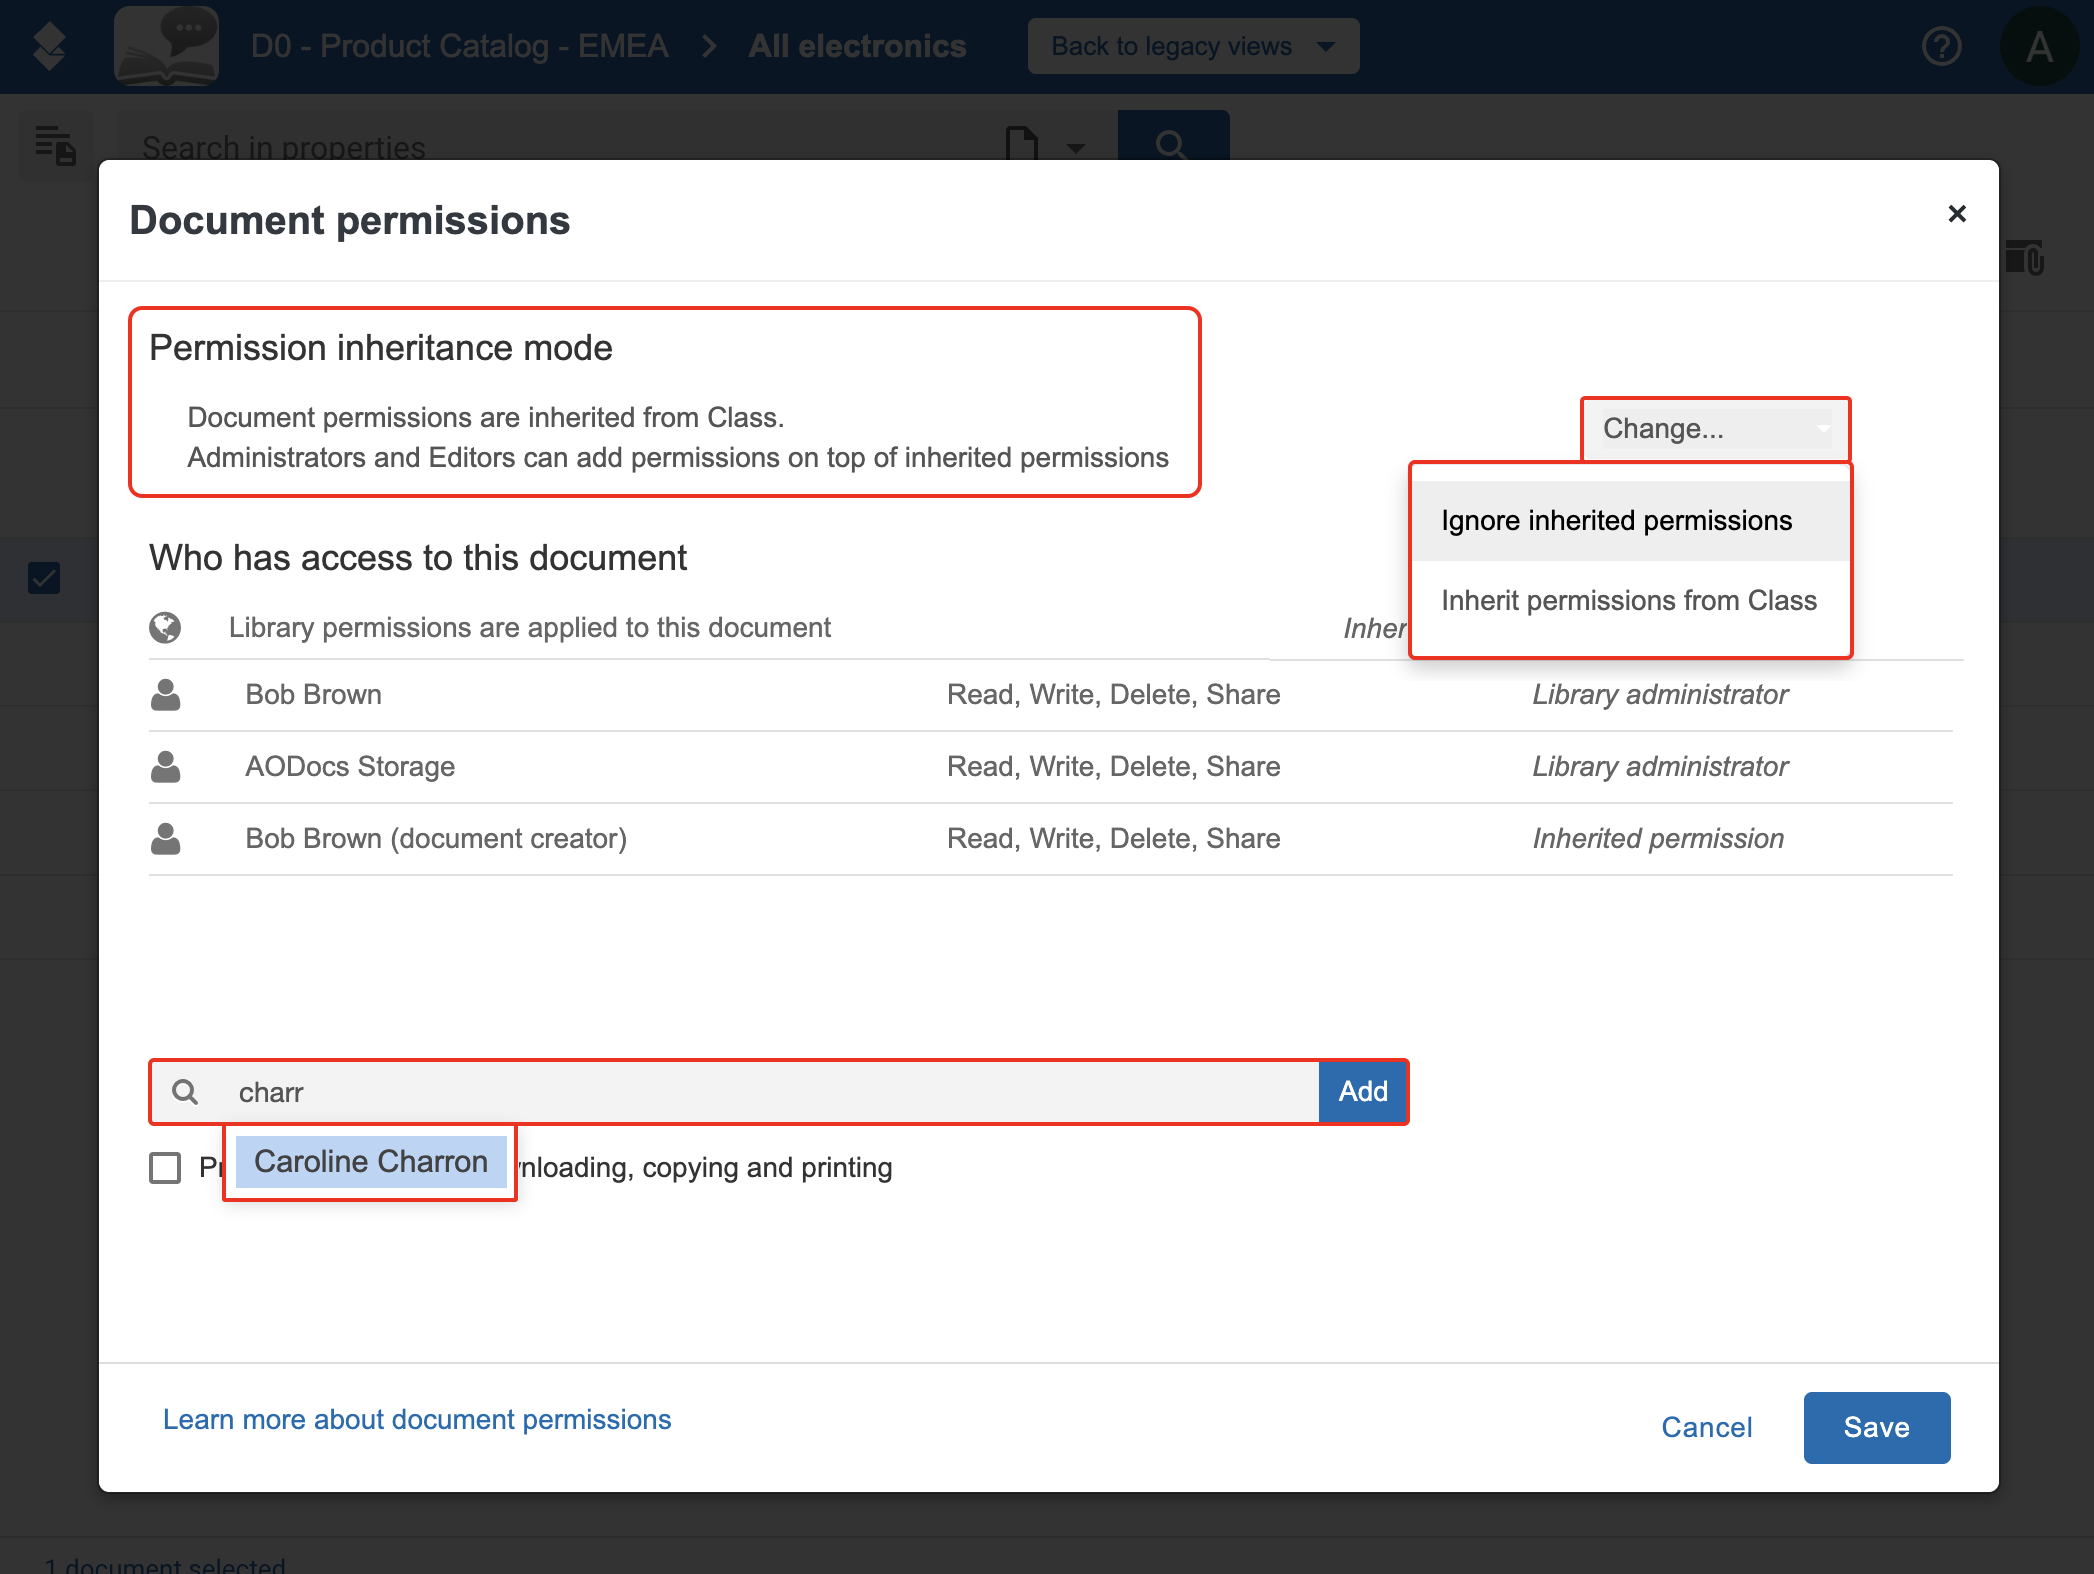Click the new document page icon
Screen dimensions: 2094x1574
tap(1021, 144)
